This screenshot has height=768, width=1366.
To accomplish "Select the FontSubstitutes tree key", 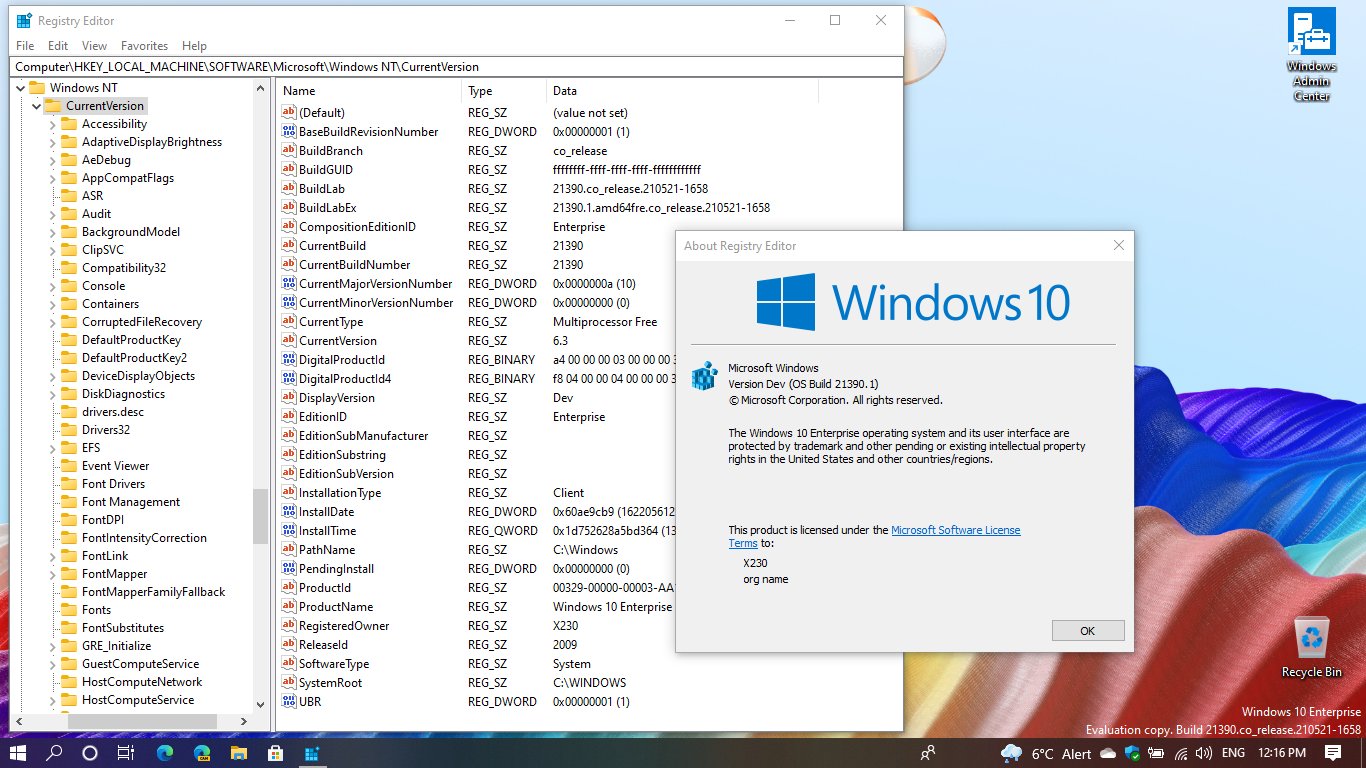I will (123, 628).
